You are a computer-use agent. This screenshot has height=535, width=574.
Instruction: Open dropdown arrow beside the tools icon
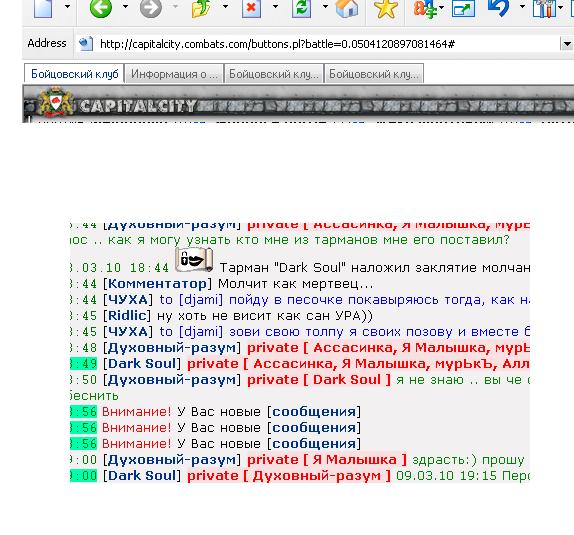coord(560,7)
